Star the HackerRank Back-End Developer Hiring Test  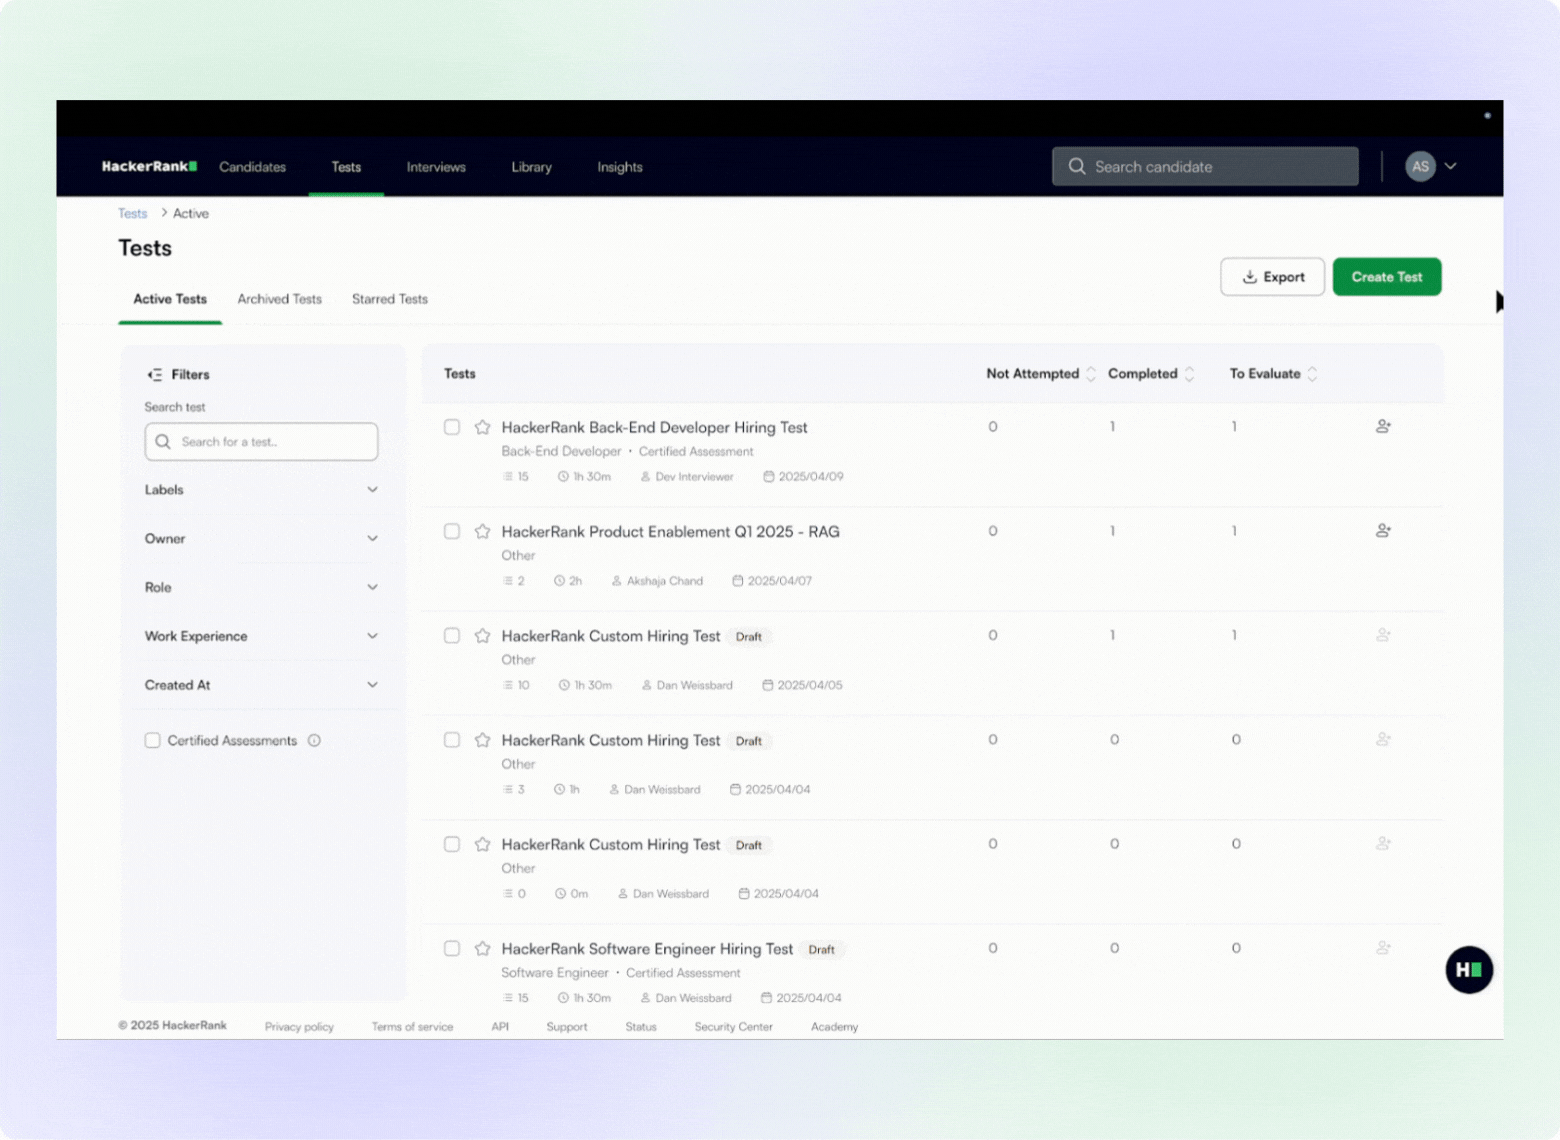pos(483,427)
